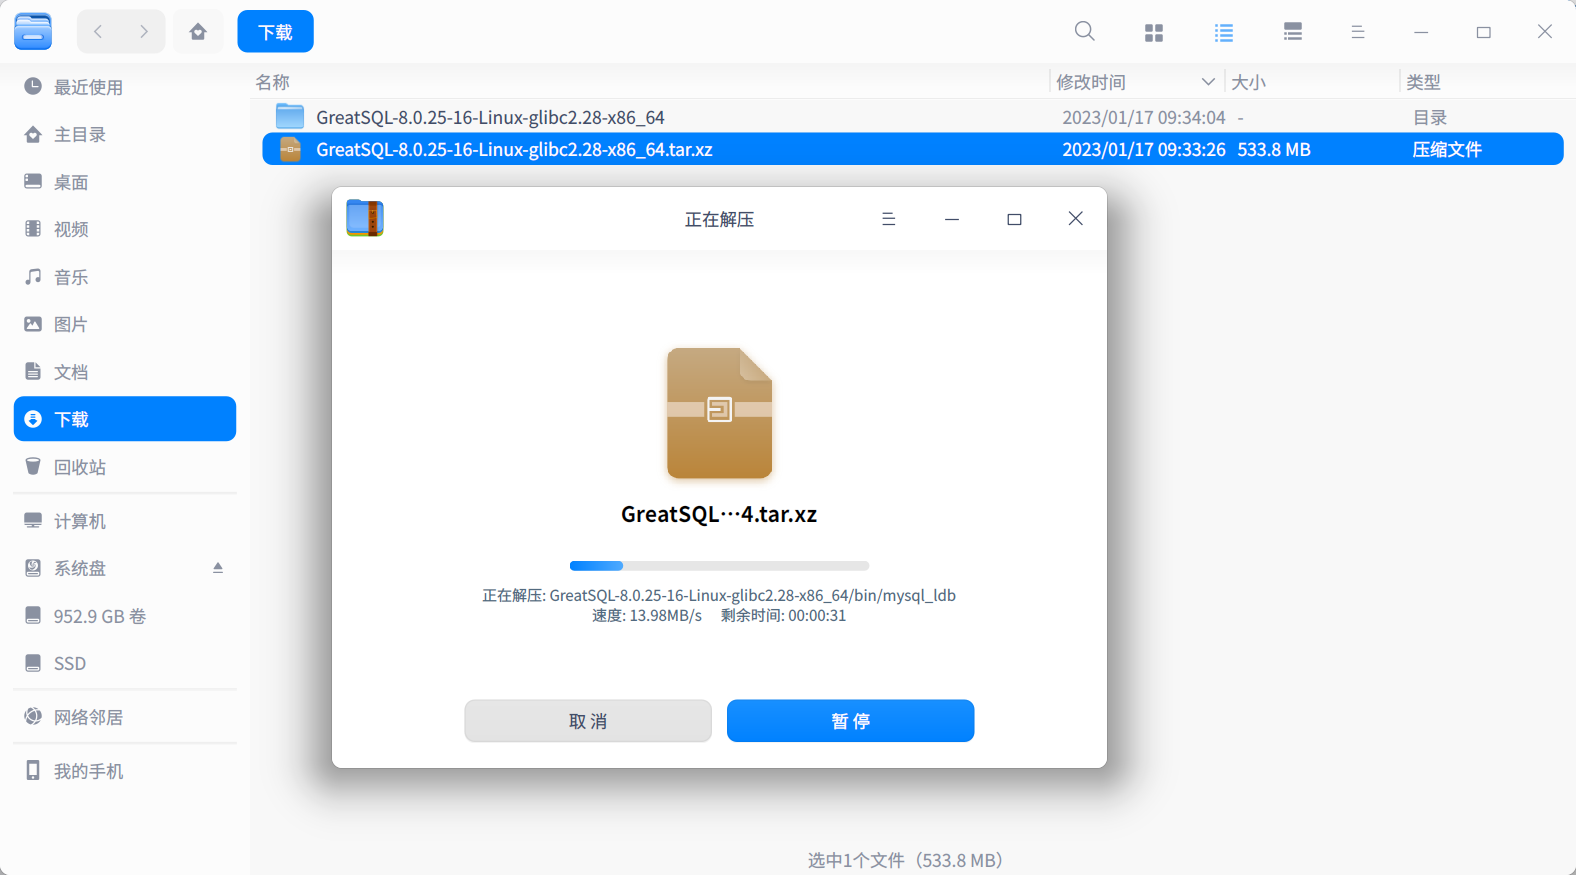Select the GreatSQL tar.xz archive row
This screenshot has height=875, width=1576.
[x=913, y=149]
